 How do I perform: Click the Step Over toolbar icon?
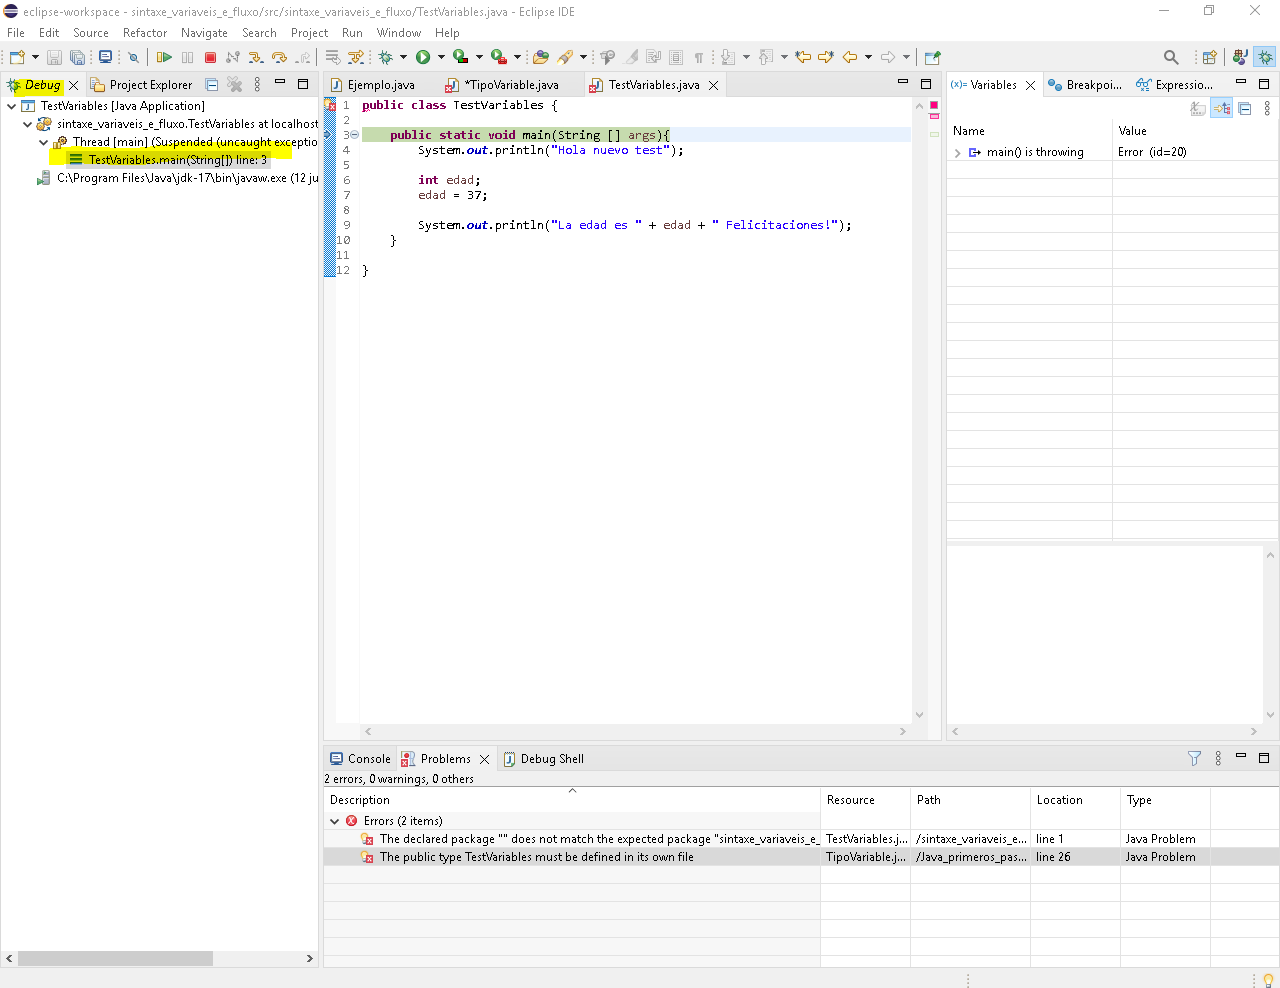tap(279, 57)
